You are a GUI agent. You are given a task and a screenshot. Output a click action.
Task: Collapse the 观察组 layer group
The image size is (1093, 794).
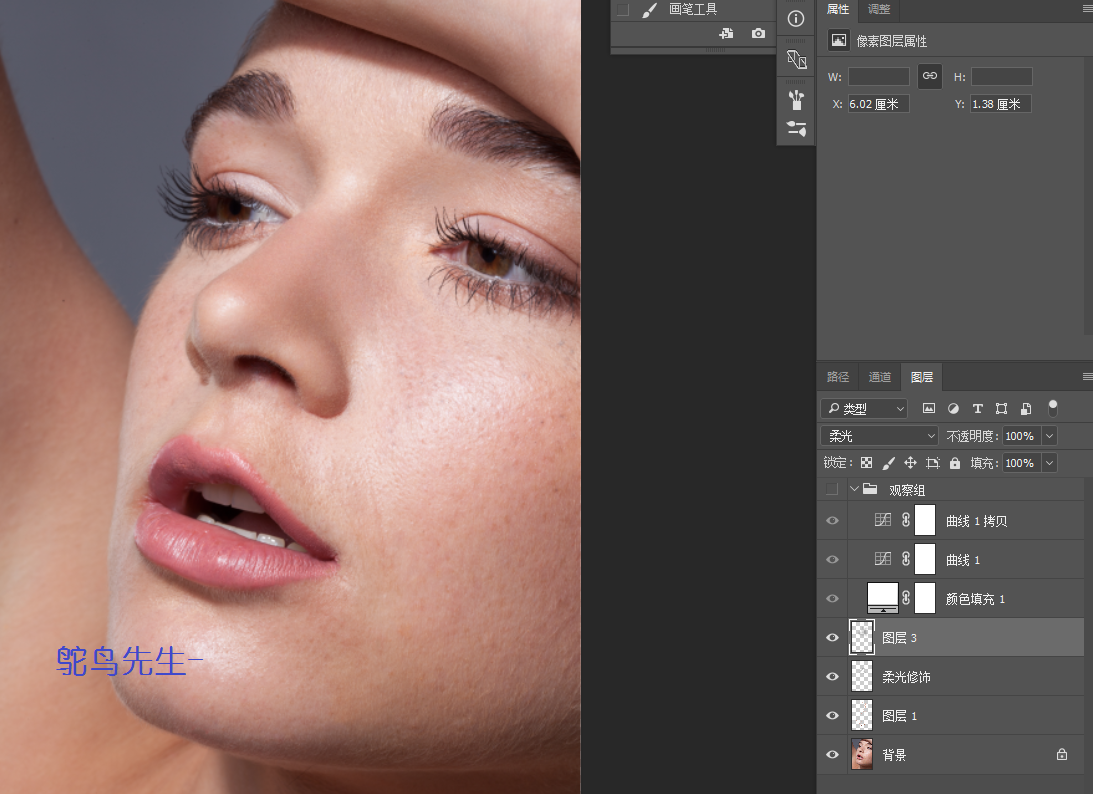(854, 489)
